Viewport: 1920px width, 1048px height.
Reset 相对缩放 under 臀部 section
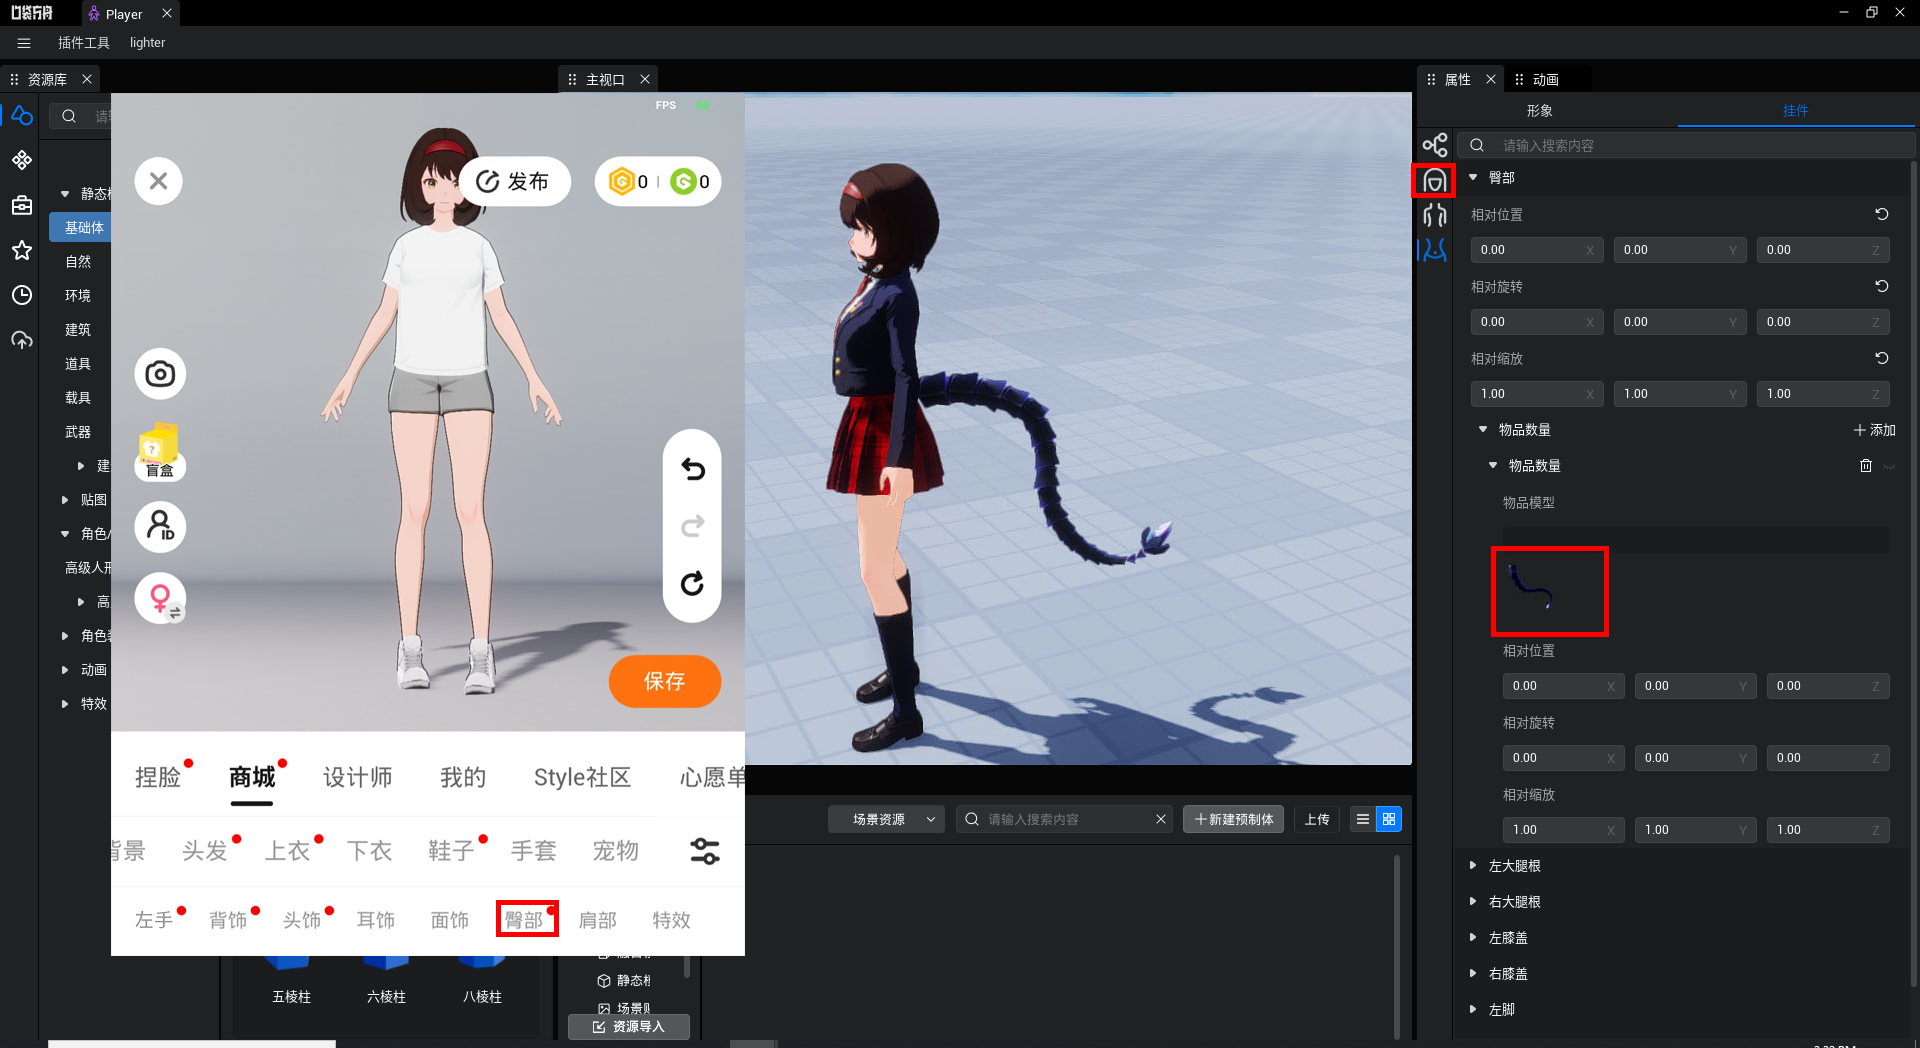click(1881, 358)
